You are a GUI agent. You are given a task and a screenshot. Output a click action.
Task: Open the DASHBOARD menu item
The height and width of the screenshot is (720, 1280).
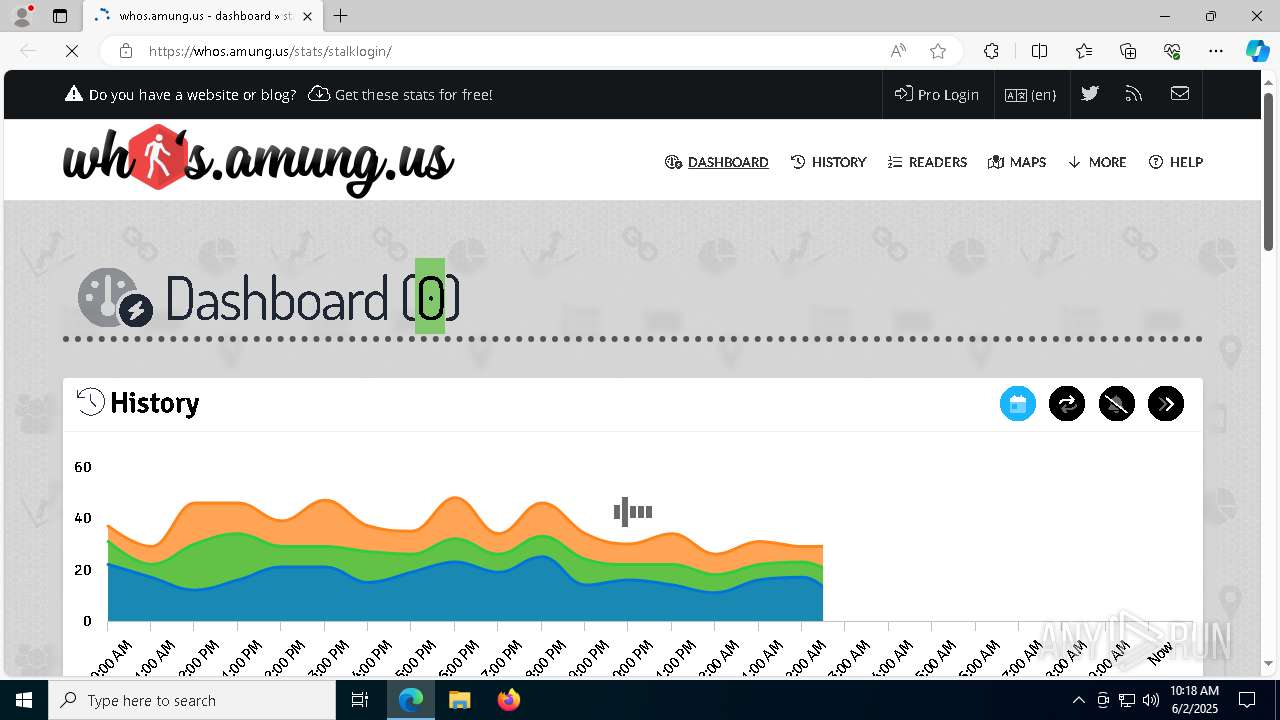tap(717, 162)
